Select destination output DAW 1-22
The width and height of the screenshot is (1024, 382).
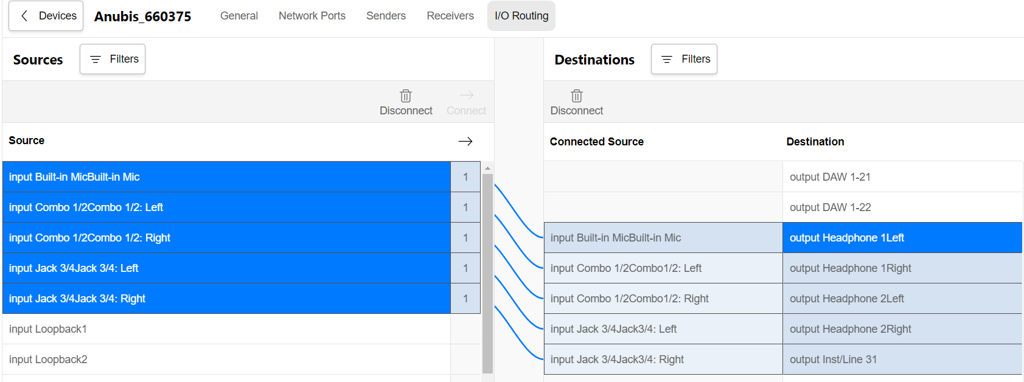click(903, 208)
